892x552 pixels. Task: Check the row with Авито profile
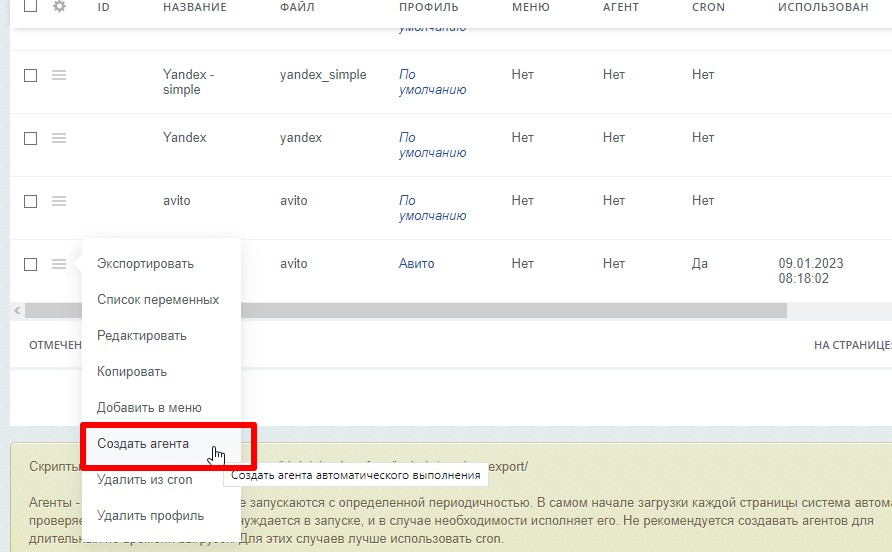[x=30, y=264]
